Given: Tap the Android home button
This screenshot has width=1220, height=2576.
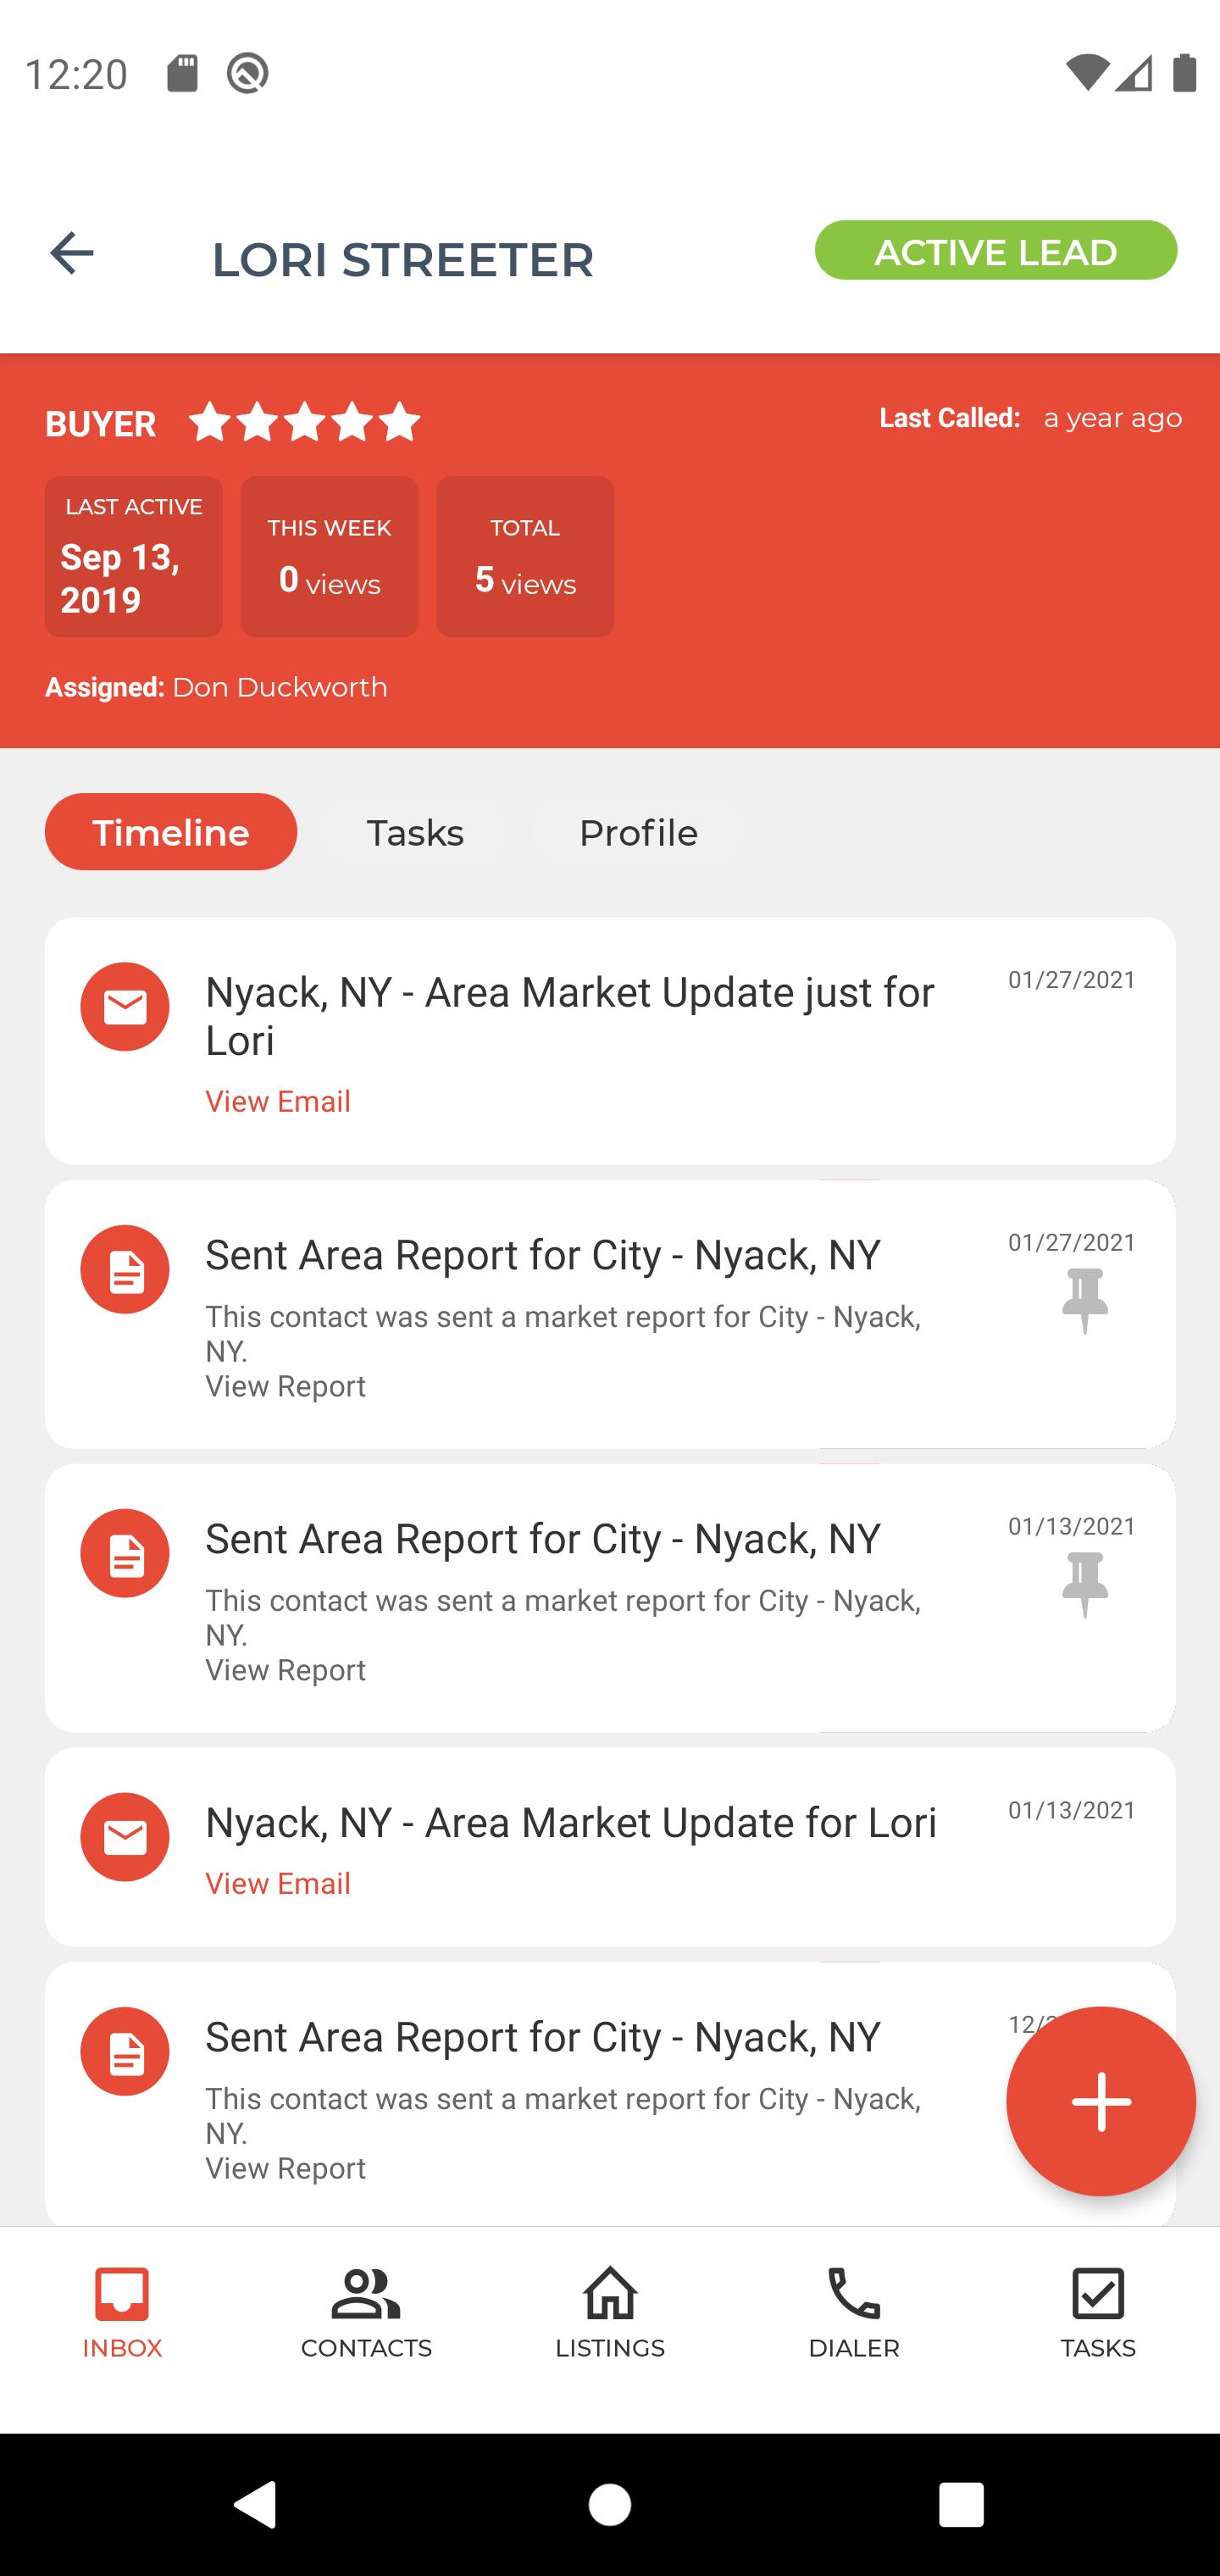Looking at the screenshot, I should tap(610, 2505).
